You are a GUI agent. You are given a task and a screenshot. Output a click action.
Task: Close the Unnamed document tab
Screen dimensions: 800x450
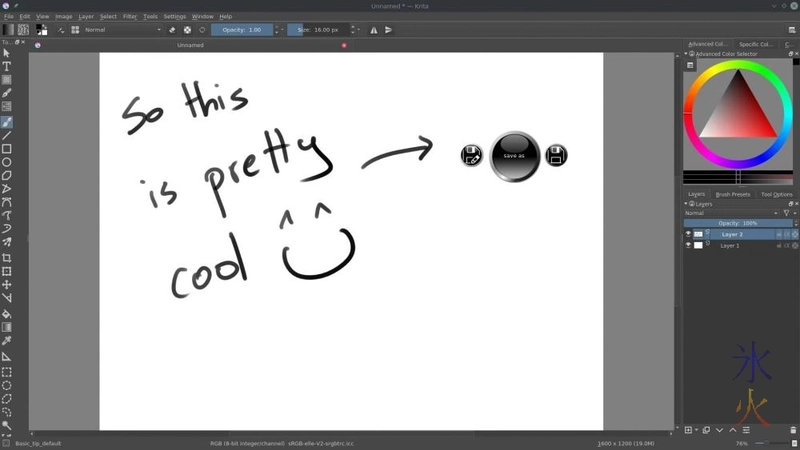tap(344, 45)
